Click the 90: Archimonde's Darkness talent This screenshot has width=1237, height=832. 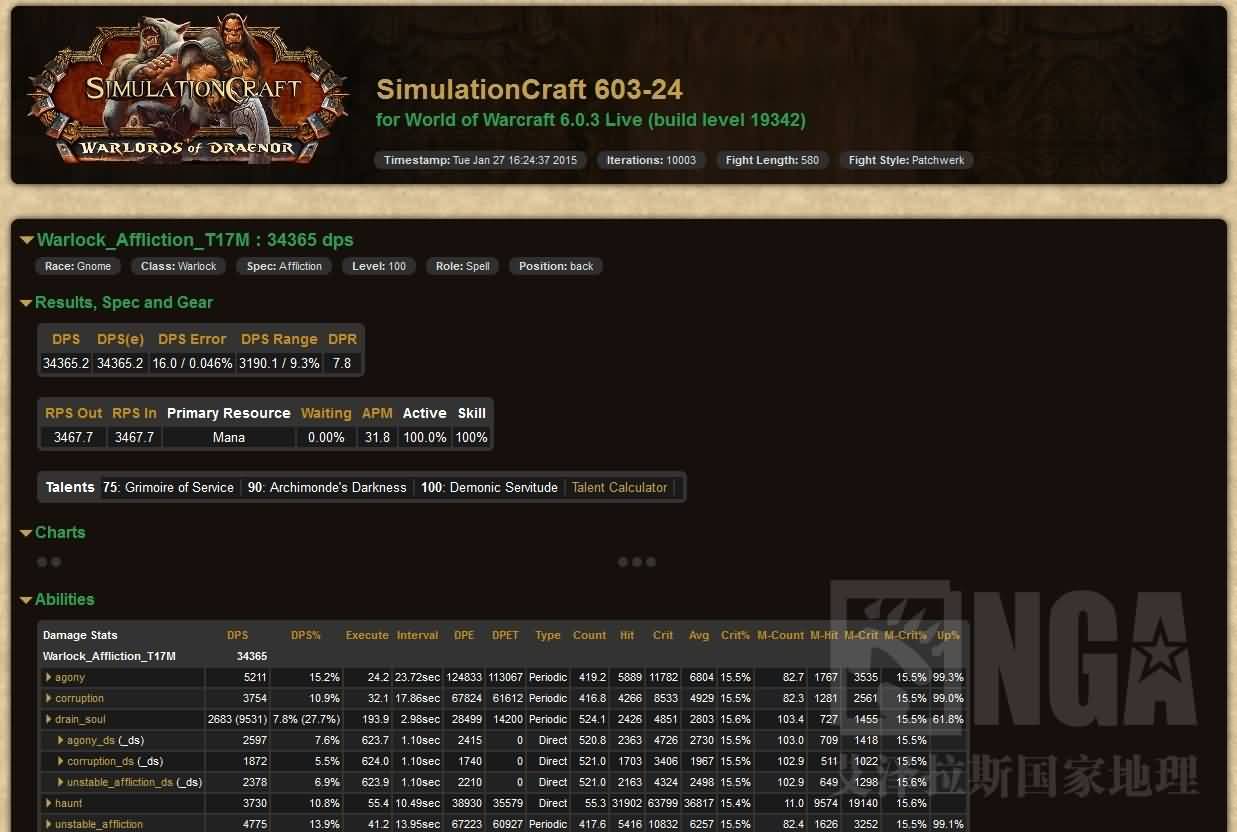pyautogui.click(x=327, y=487)
